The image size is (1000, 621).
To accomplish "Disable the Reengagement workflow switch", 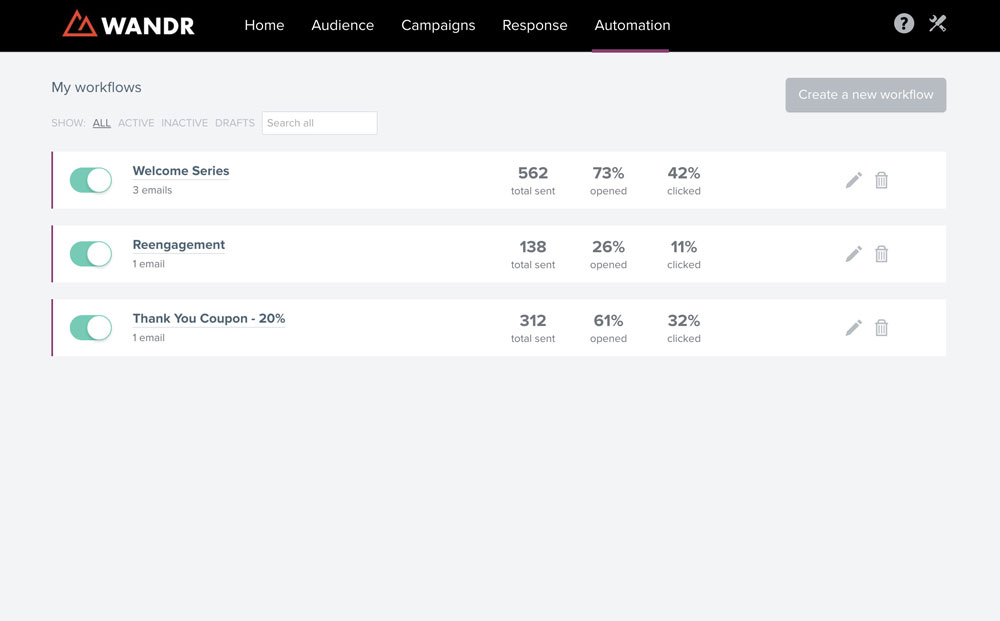I will 91,254.
